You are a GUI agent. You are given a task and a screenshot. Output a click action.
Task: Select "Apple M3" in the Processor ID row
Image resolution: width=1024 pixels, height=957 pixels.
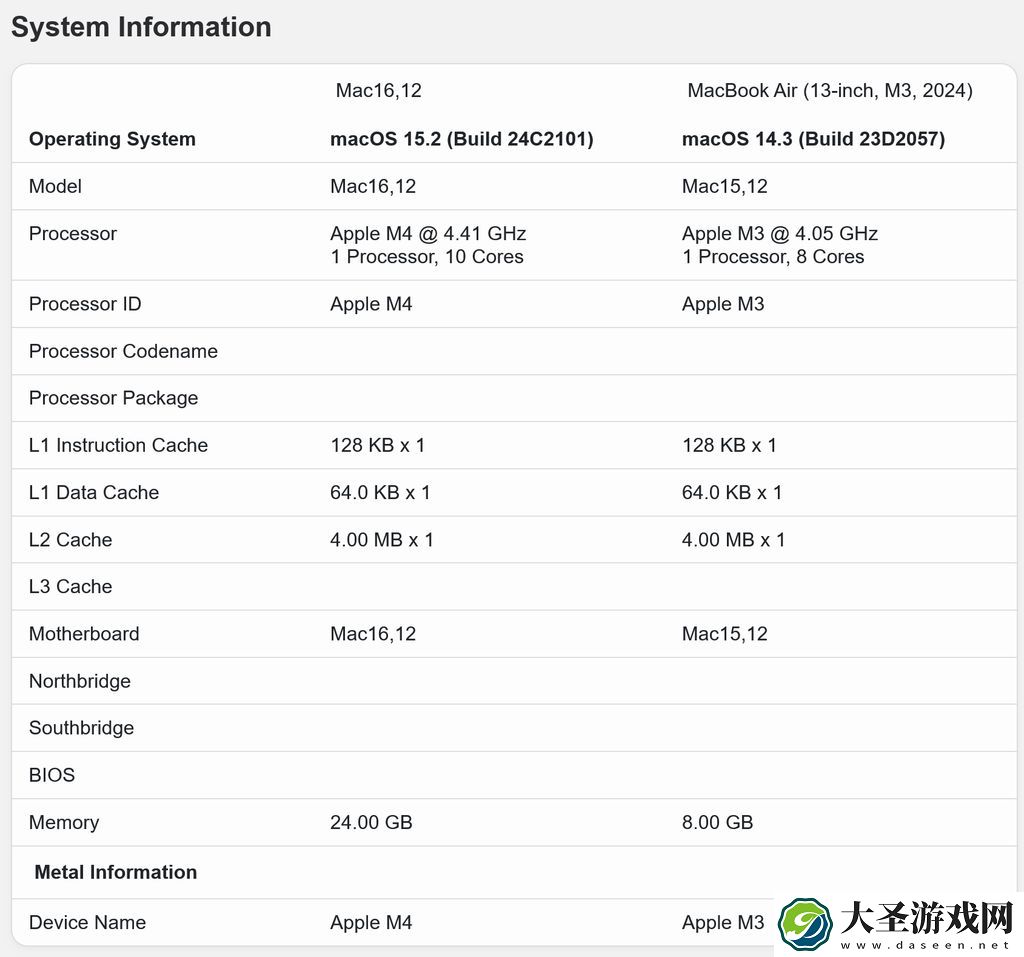click(723, 304)
